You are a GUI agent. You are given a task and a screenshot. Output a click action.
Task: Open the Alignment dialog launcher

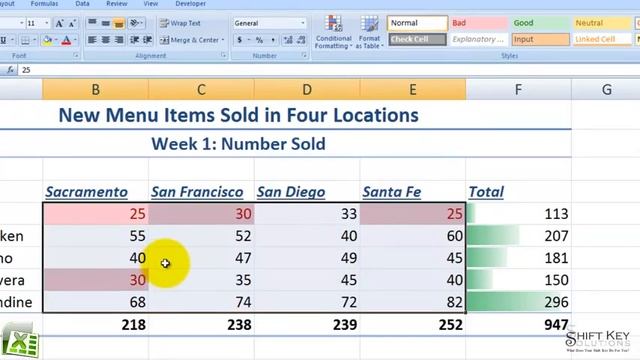pos(224,55)
